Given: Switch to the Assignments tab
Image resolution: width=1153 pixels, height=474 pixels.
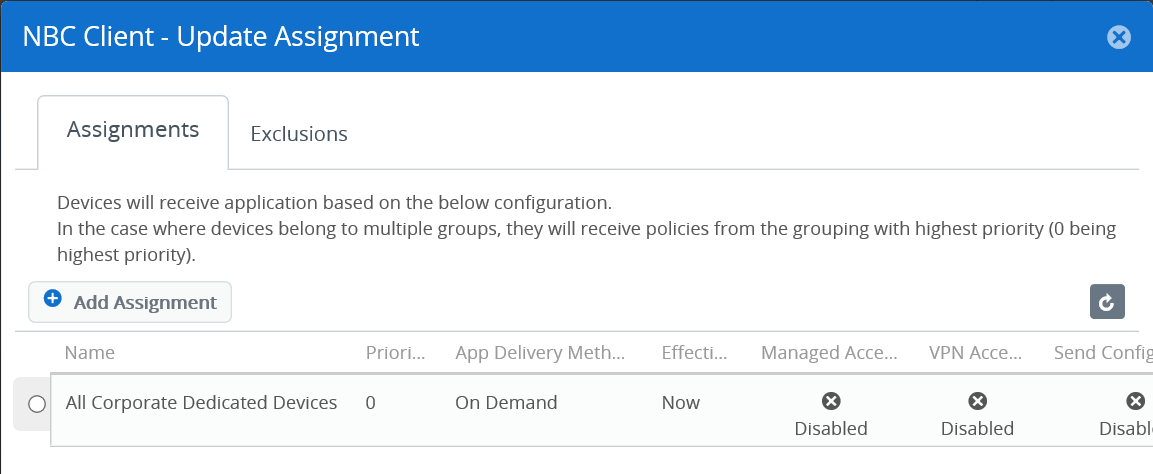Looking at the screenshot, I should 133,130.
